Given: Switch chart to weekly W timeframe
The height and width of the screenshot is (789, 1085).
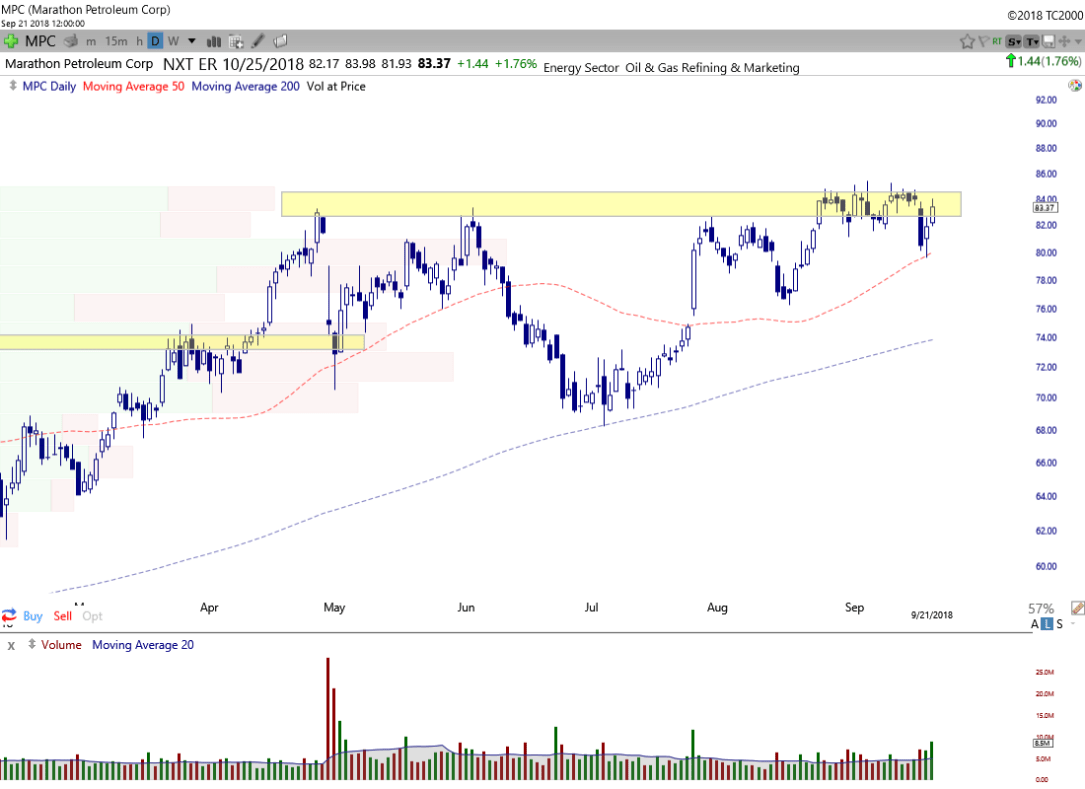Looking at the screenshot, I should 173,41.
